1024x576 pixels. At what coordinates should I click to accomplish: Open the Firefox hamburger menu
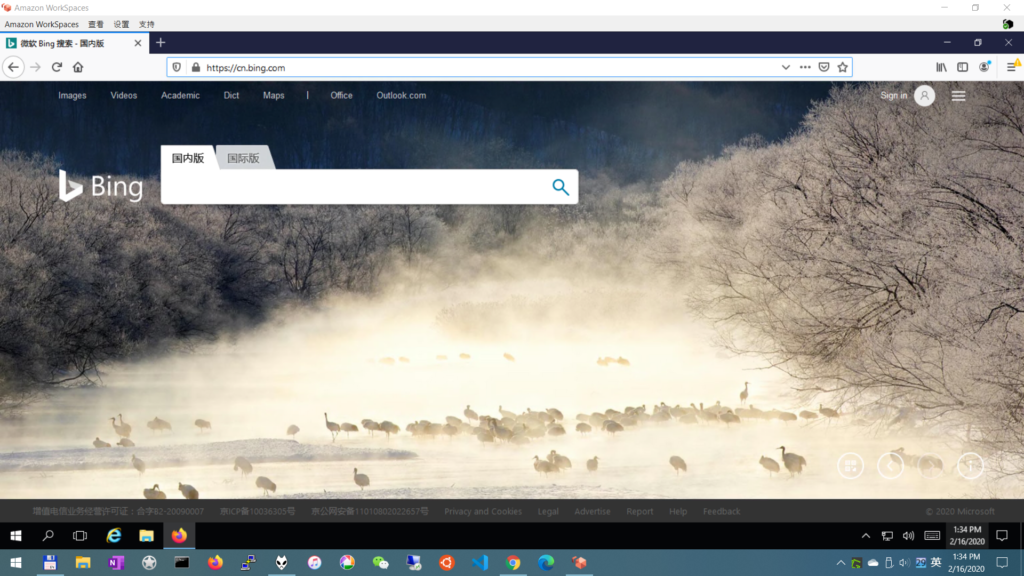pos(1011,67)
